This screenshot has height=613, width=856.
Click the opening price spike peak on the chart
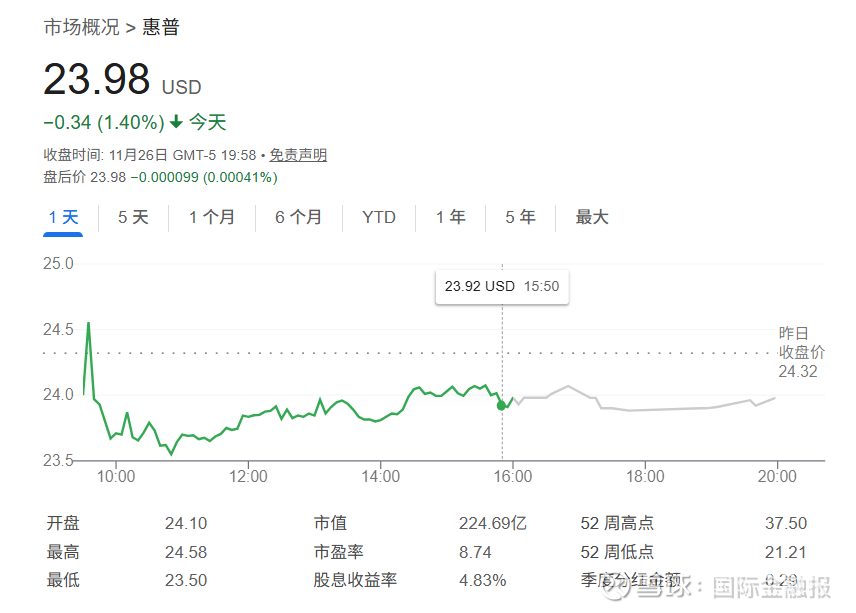88,324
